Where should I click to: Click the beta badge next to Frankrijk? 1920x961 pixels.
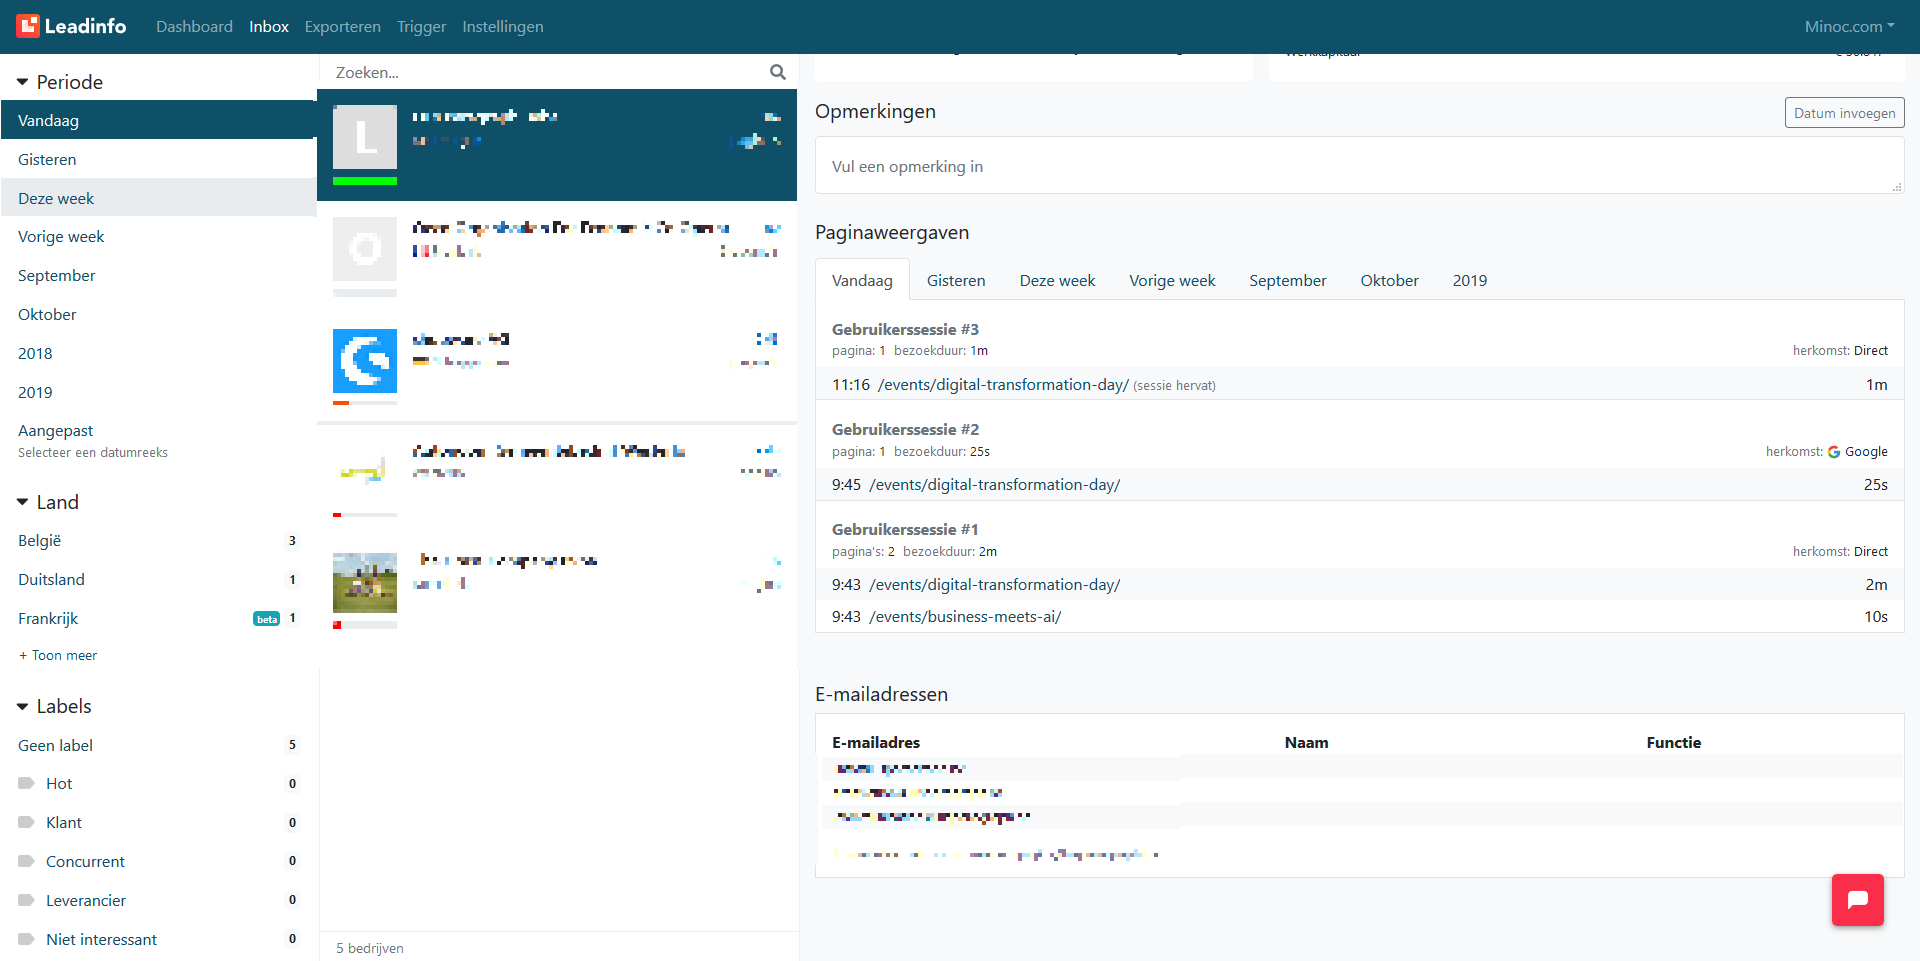[x=266, y=619]
